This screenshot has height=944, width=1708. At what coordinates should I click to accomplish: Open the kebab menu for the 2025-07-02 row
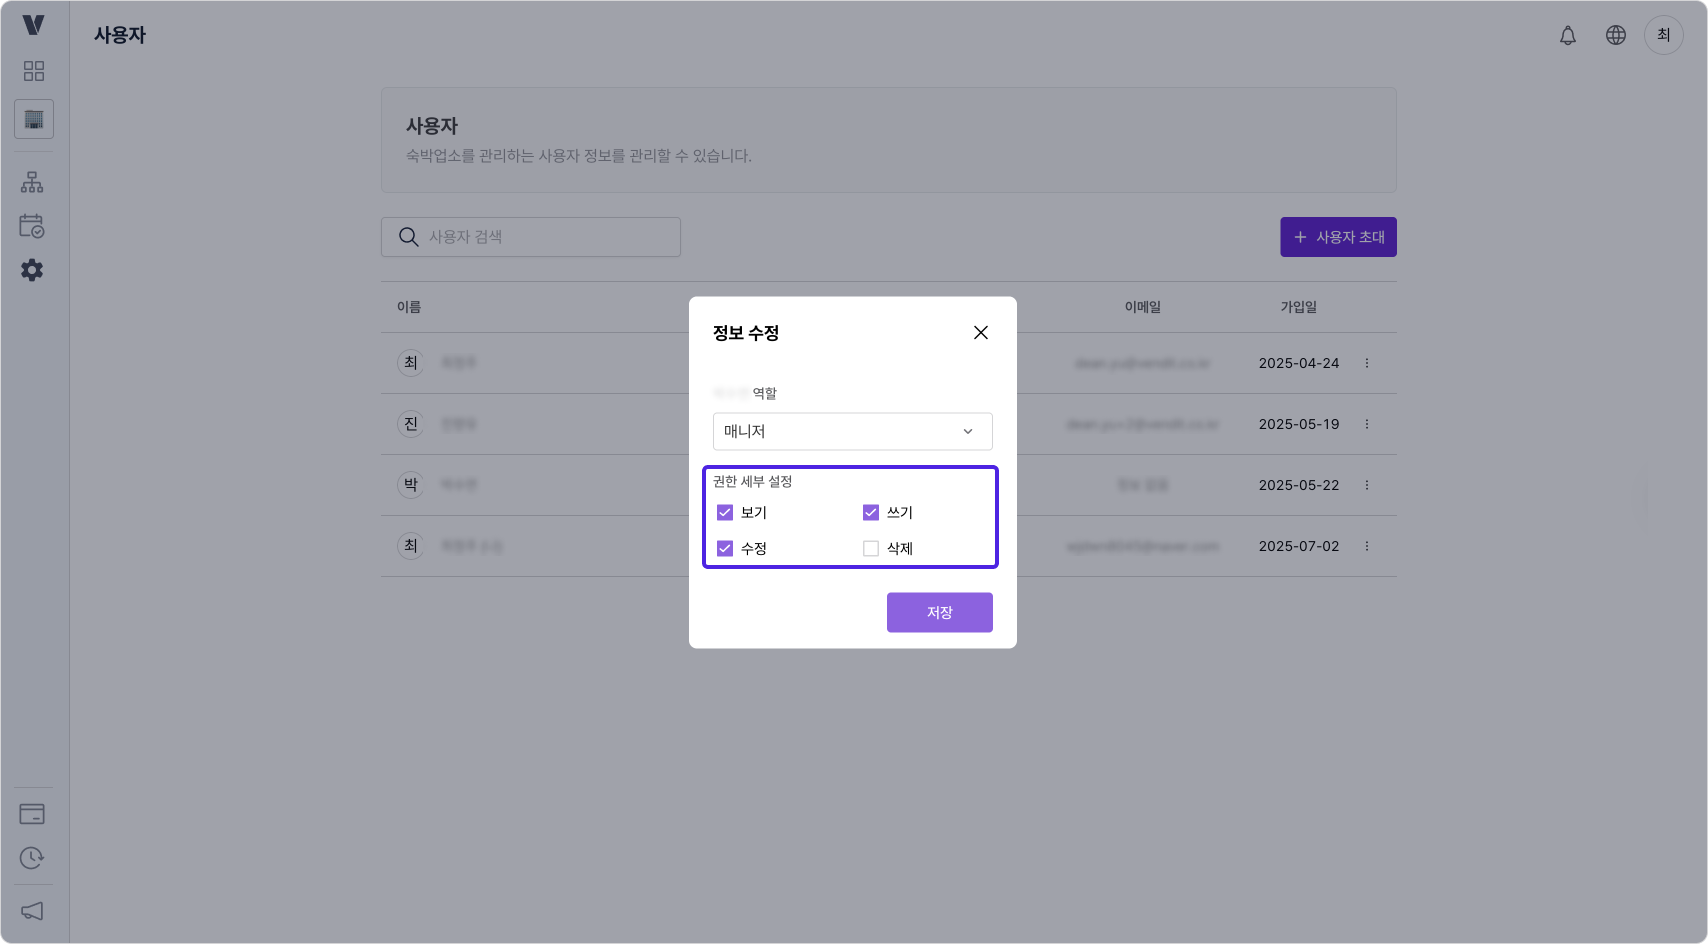pyautogui.click(x=1367, y=546)
